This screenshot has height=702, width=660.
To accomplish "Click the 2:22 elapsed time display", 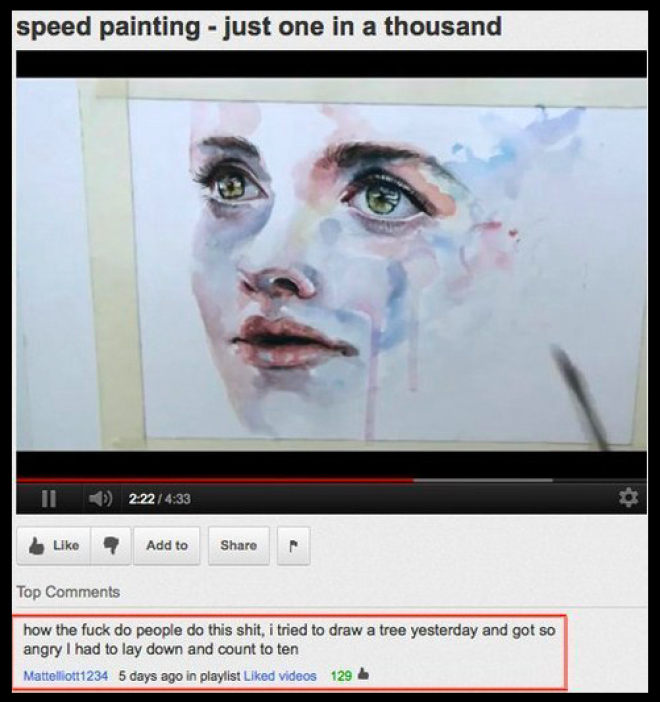I will [141, 499].
